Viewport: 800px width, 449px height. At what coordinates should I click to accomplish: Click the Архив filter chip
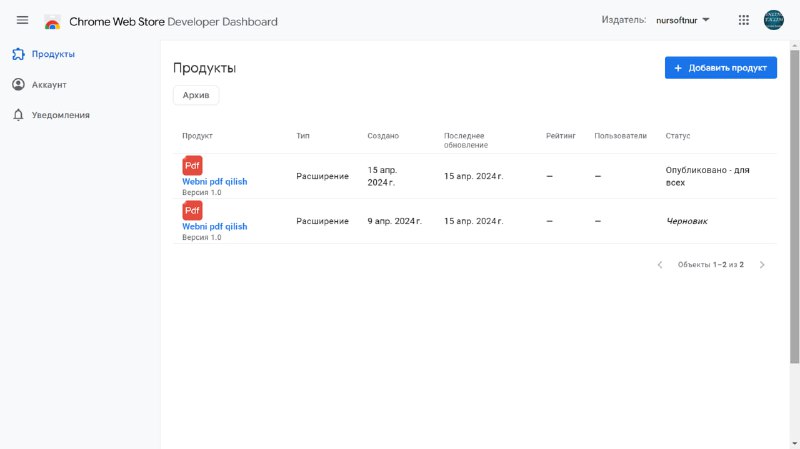pyautogui.click(x=196, y=95)
